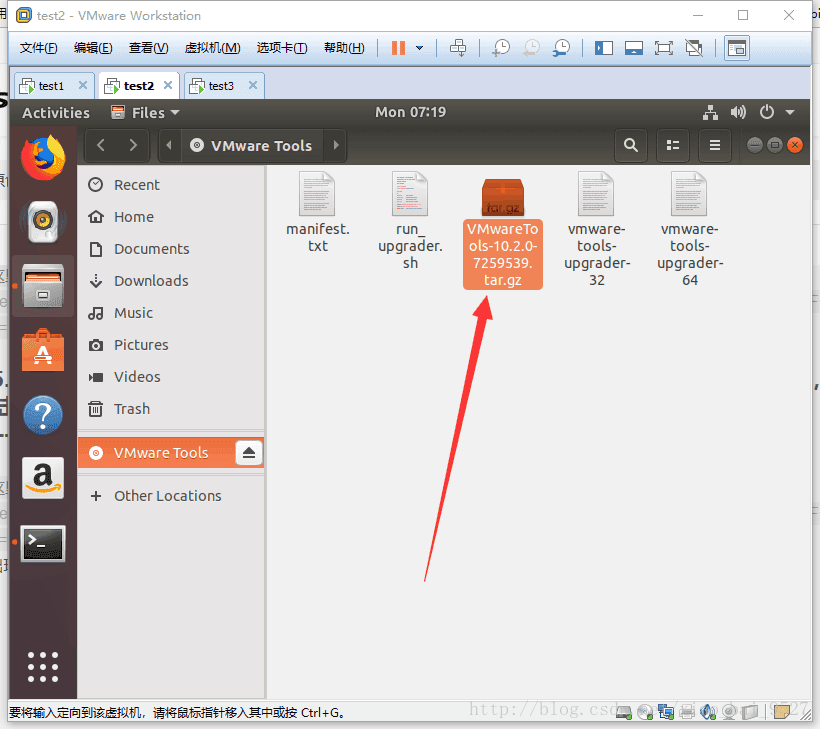Click the Files icon in the dock
The width and height of the screenshot is (820, 729).
(43, 286)
